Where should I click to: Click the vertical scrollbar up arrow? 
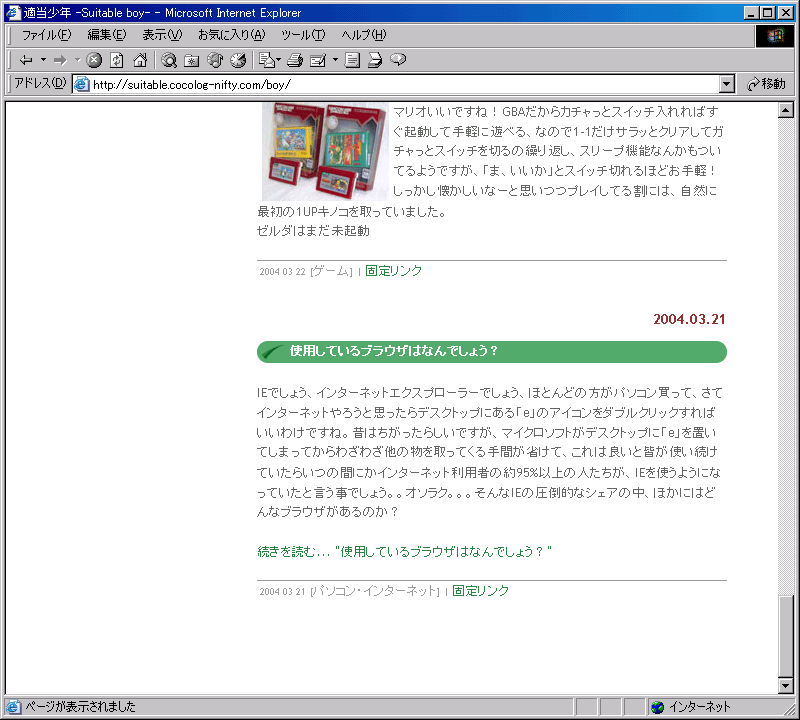[786, 110]
